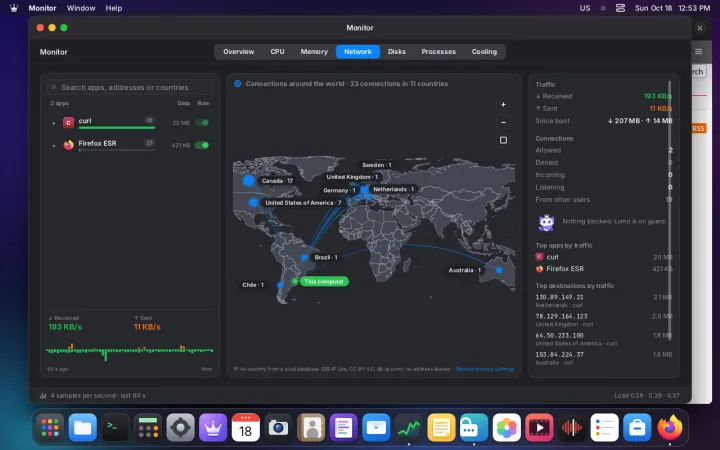Open the Processes tab
This screenshot has height=450, width=720.
coord(439,51)
